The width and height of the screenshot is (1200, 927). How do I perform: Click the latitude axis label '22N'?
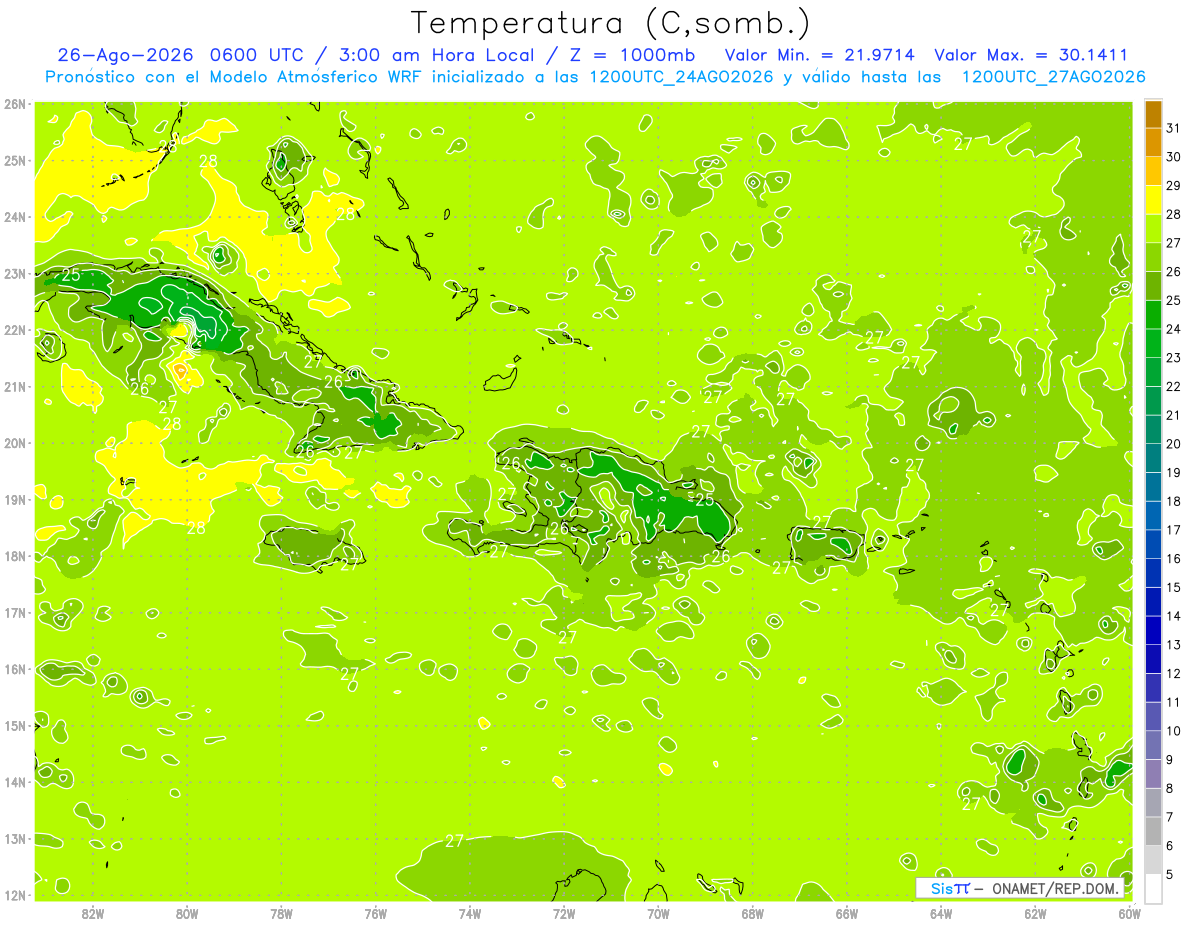click(15, 330)
